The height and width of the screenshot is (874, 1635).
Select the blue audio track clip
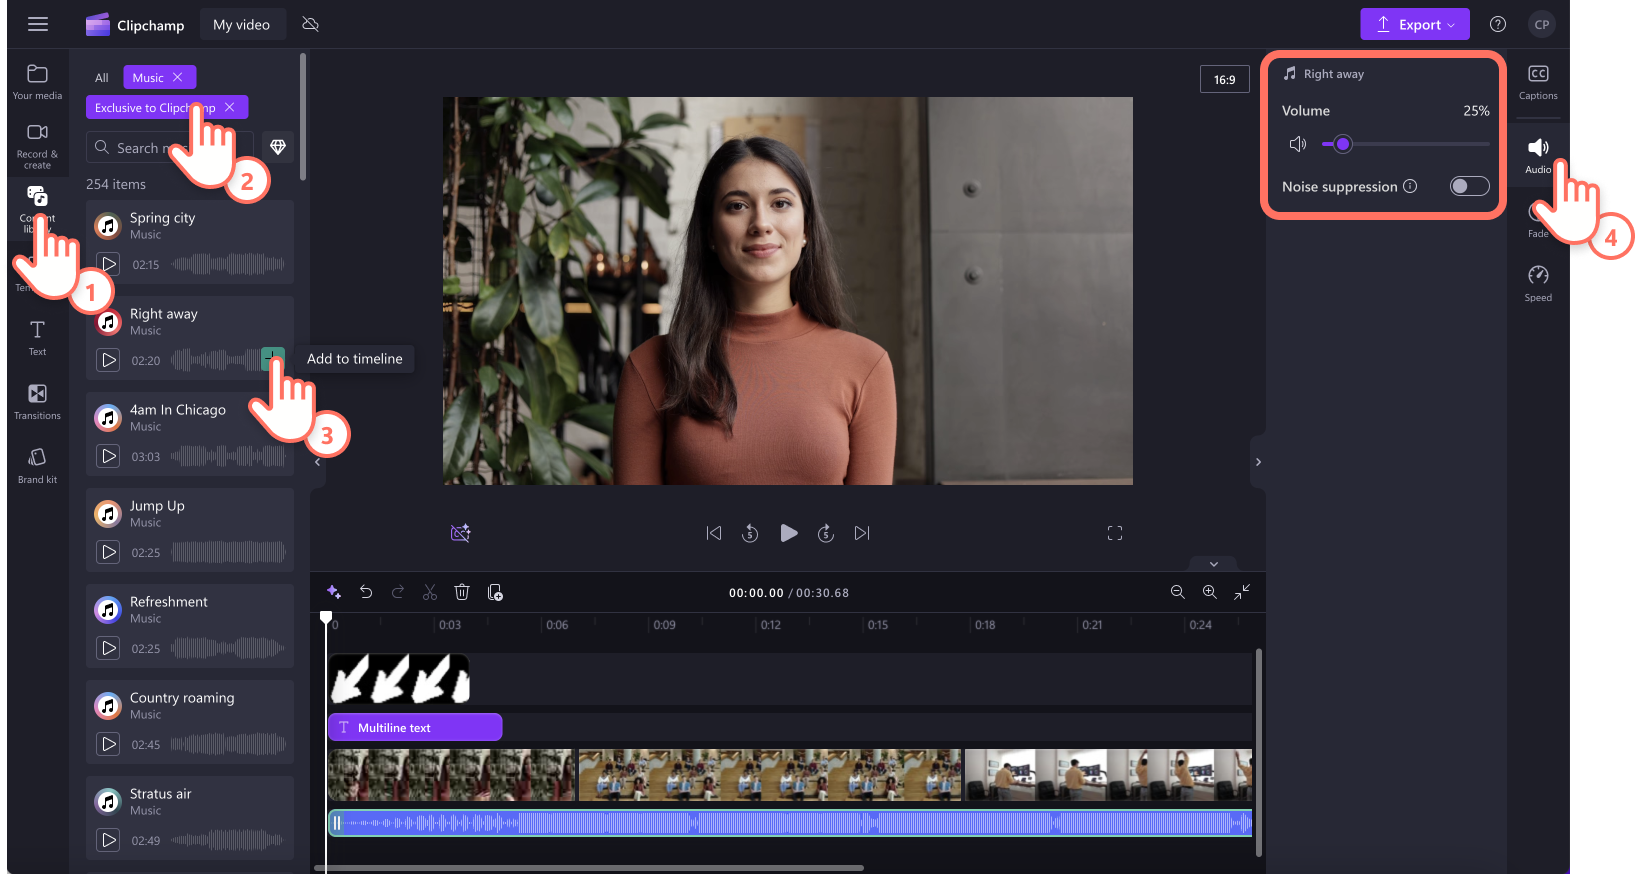[x=790, y=823]
